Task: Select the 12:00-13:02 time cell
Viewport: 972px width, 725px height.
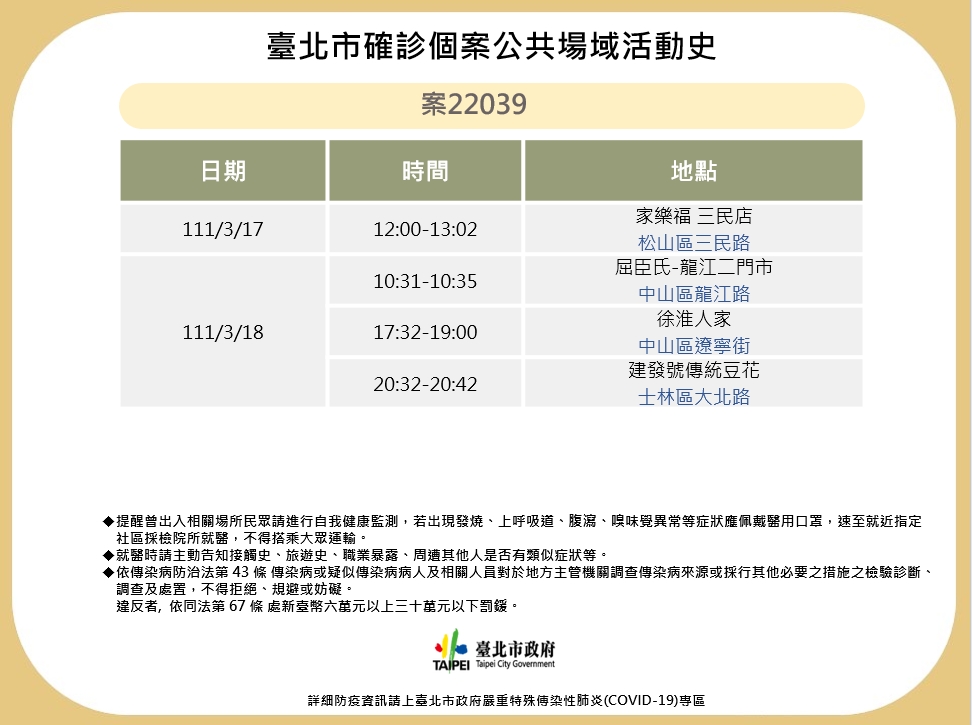Action: (425, 229)
